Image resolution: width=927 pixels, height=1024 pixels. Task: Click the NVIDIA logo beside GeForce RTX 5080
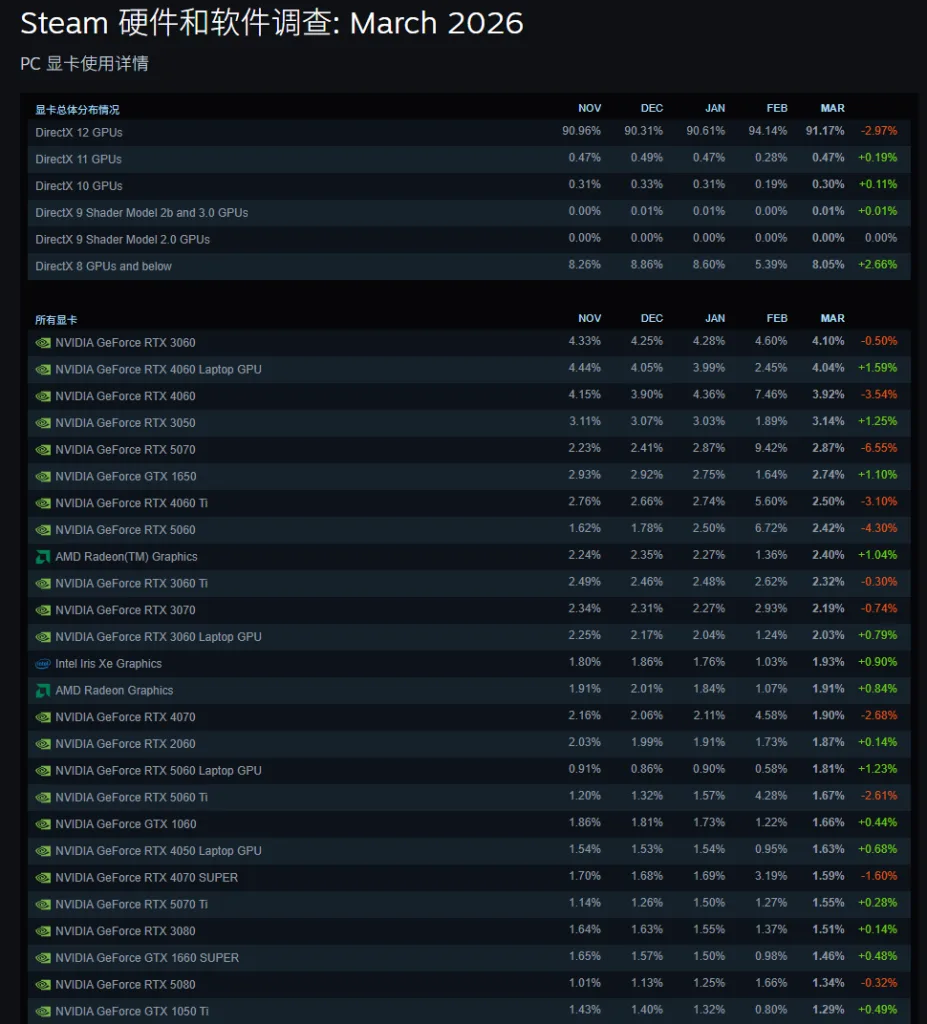(x=43, y=985)
